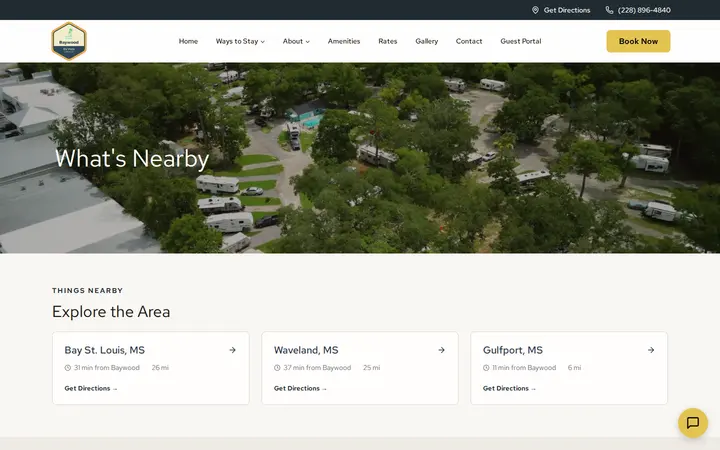Click the phone icon in top bar

(x=609, y=10)
